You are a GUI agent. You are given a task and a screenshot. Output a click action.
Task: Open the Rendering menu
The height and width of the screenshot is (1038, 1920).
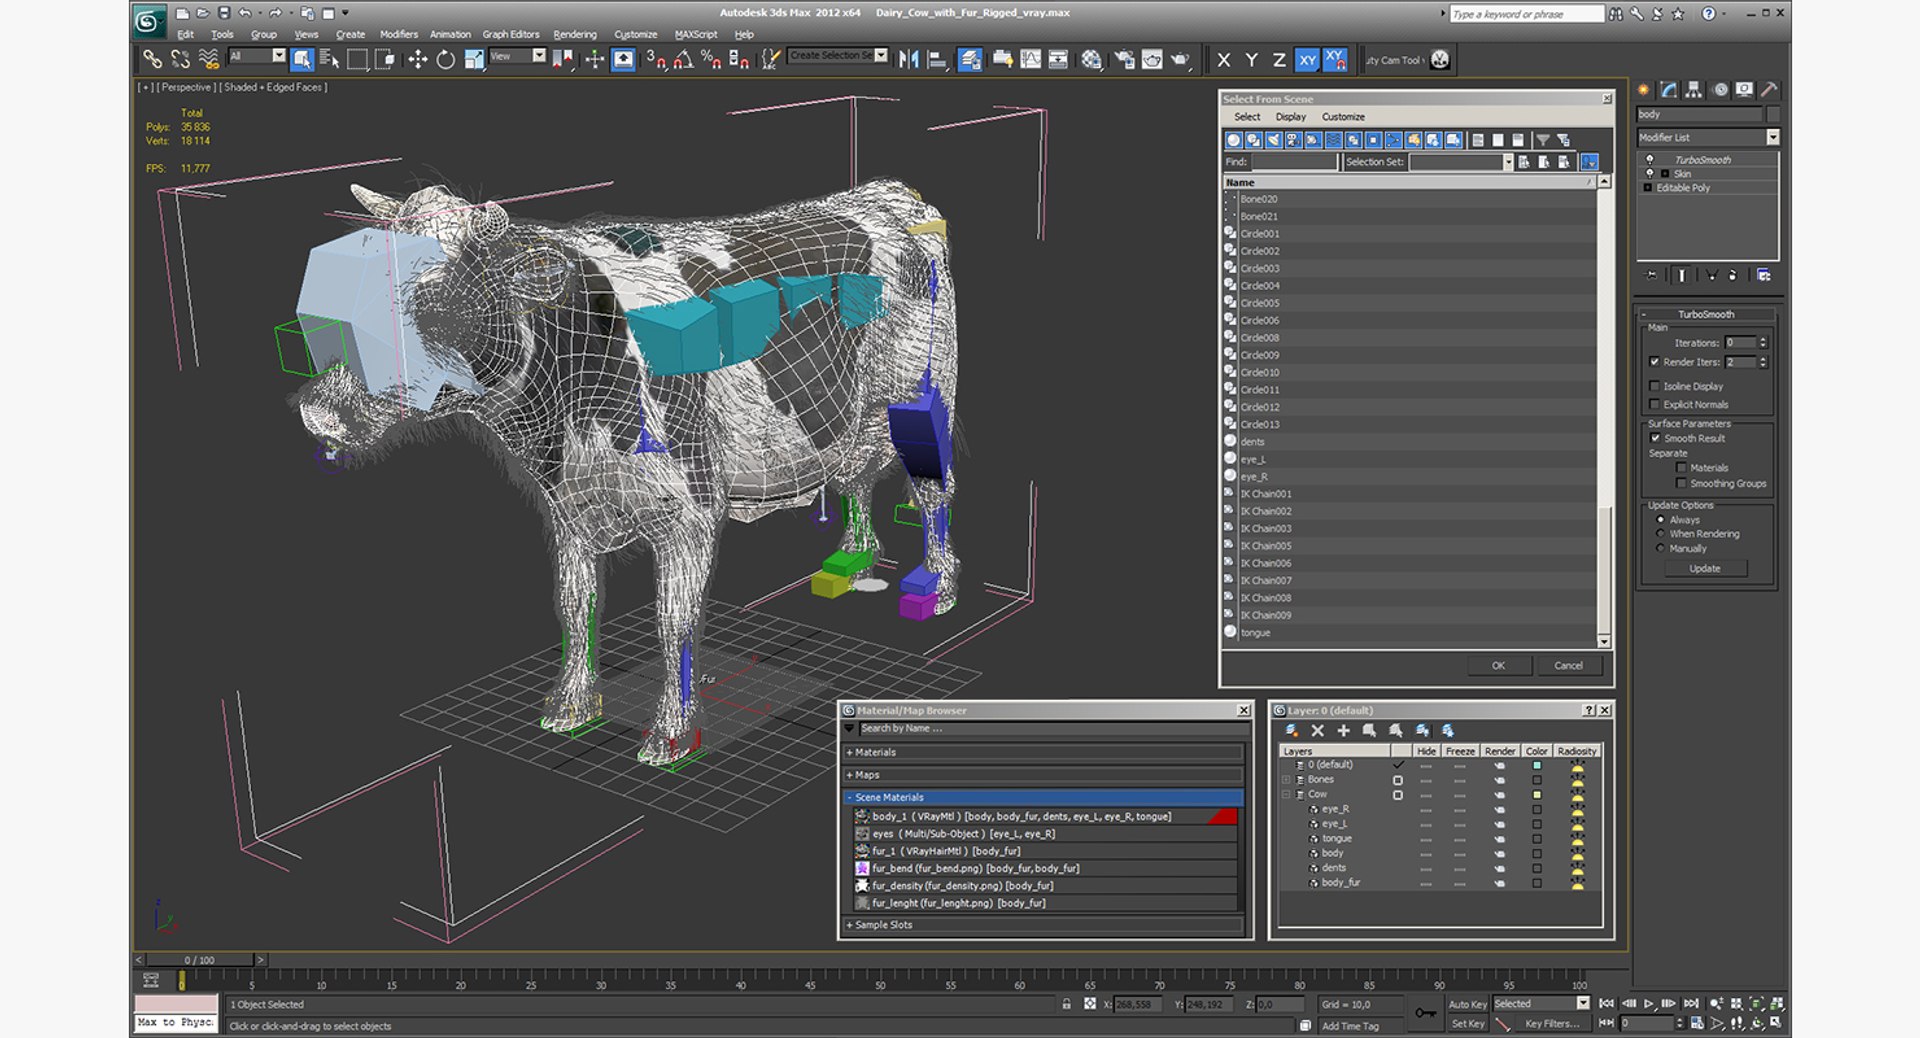[574, 34]
